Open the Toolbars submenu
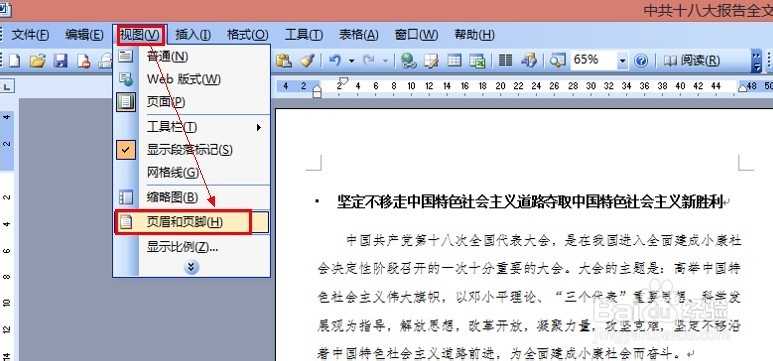 click(x=204, y=127)
